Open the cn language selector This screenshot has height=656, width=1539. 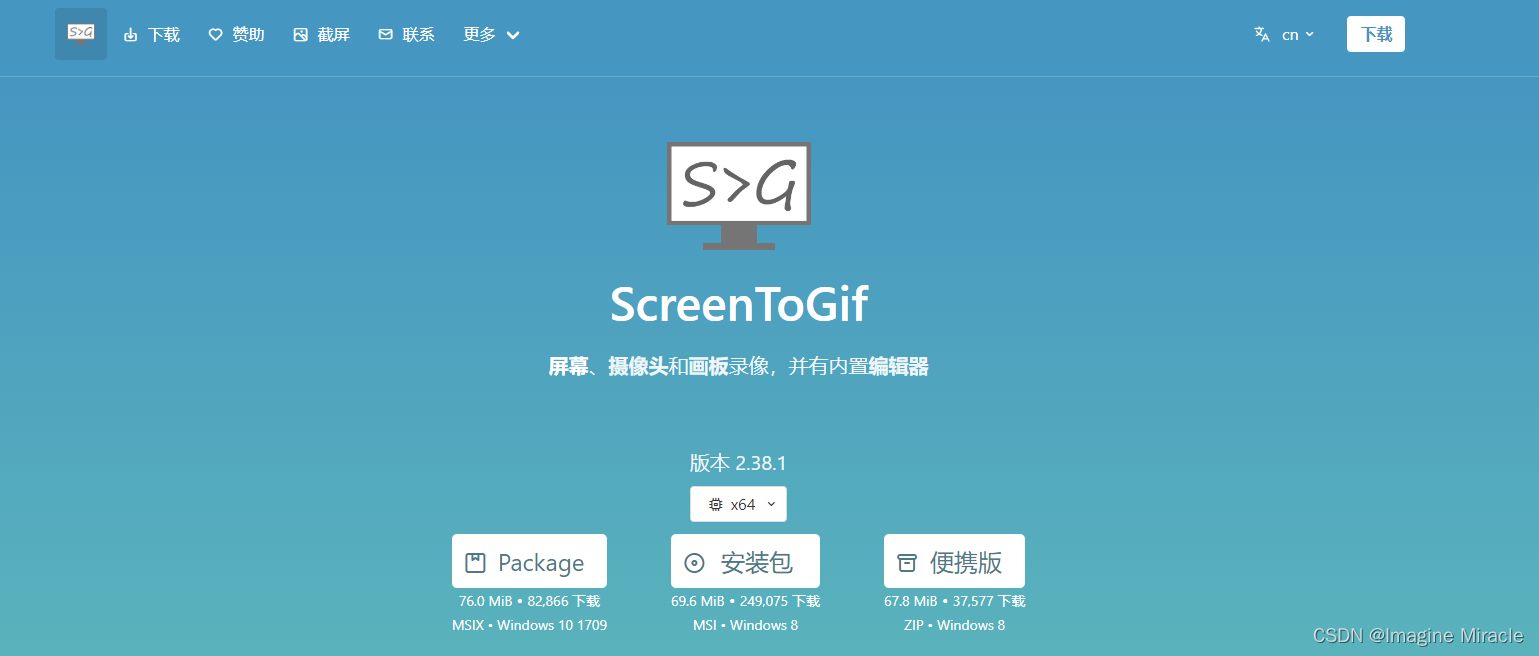(1285, 34)
